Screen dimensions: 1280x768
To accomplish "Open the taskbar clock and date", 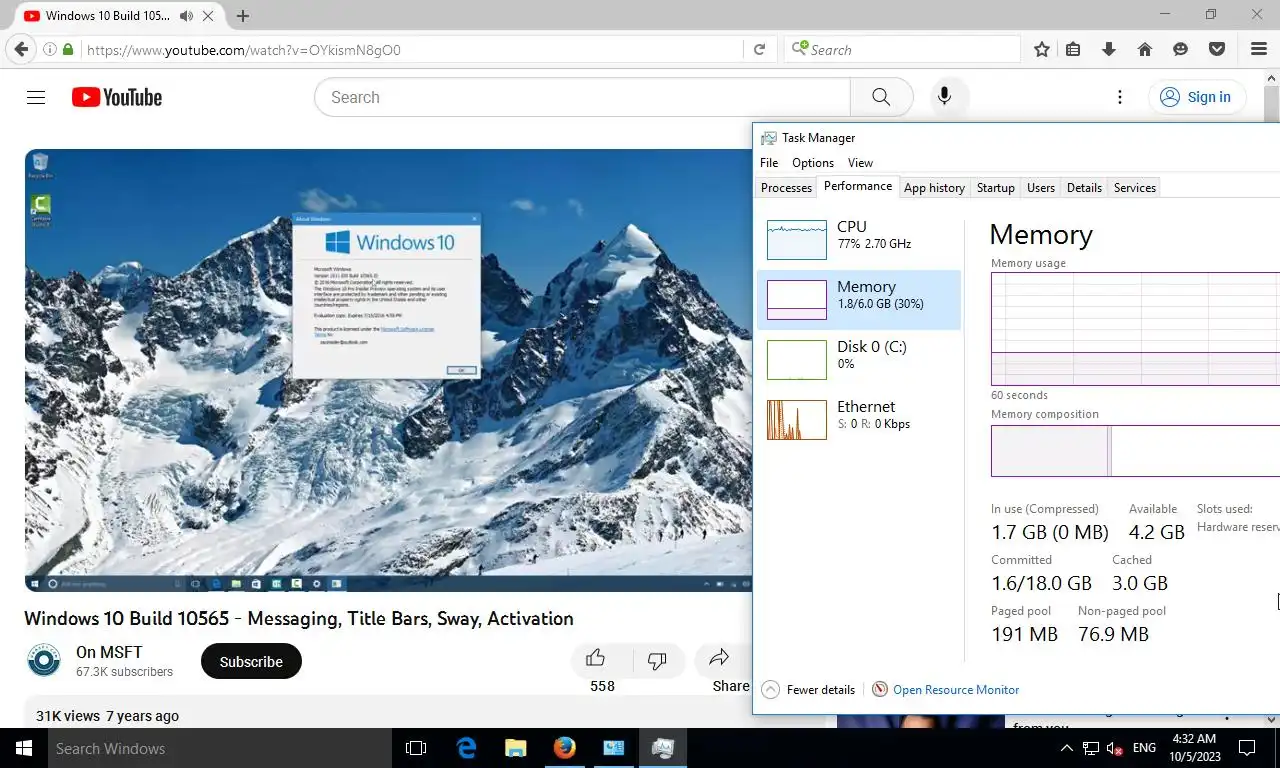I will click(x=1195, y=748).
